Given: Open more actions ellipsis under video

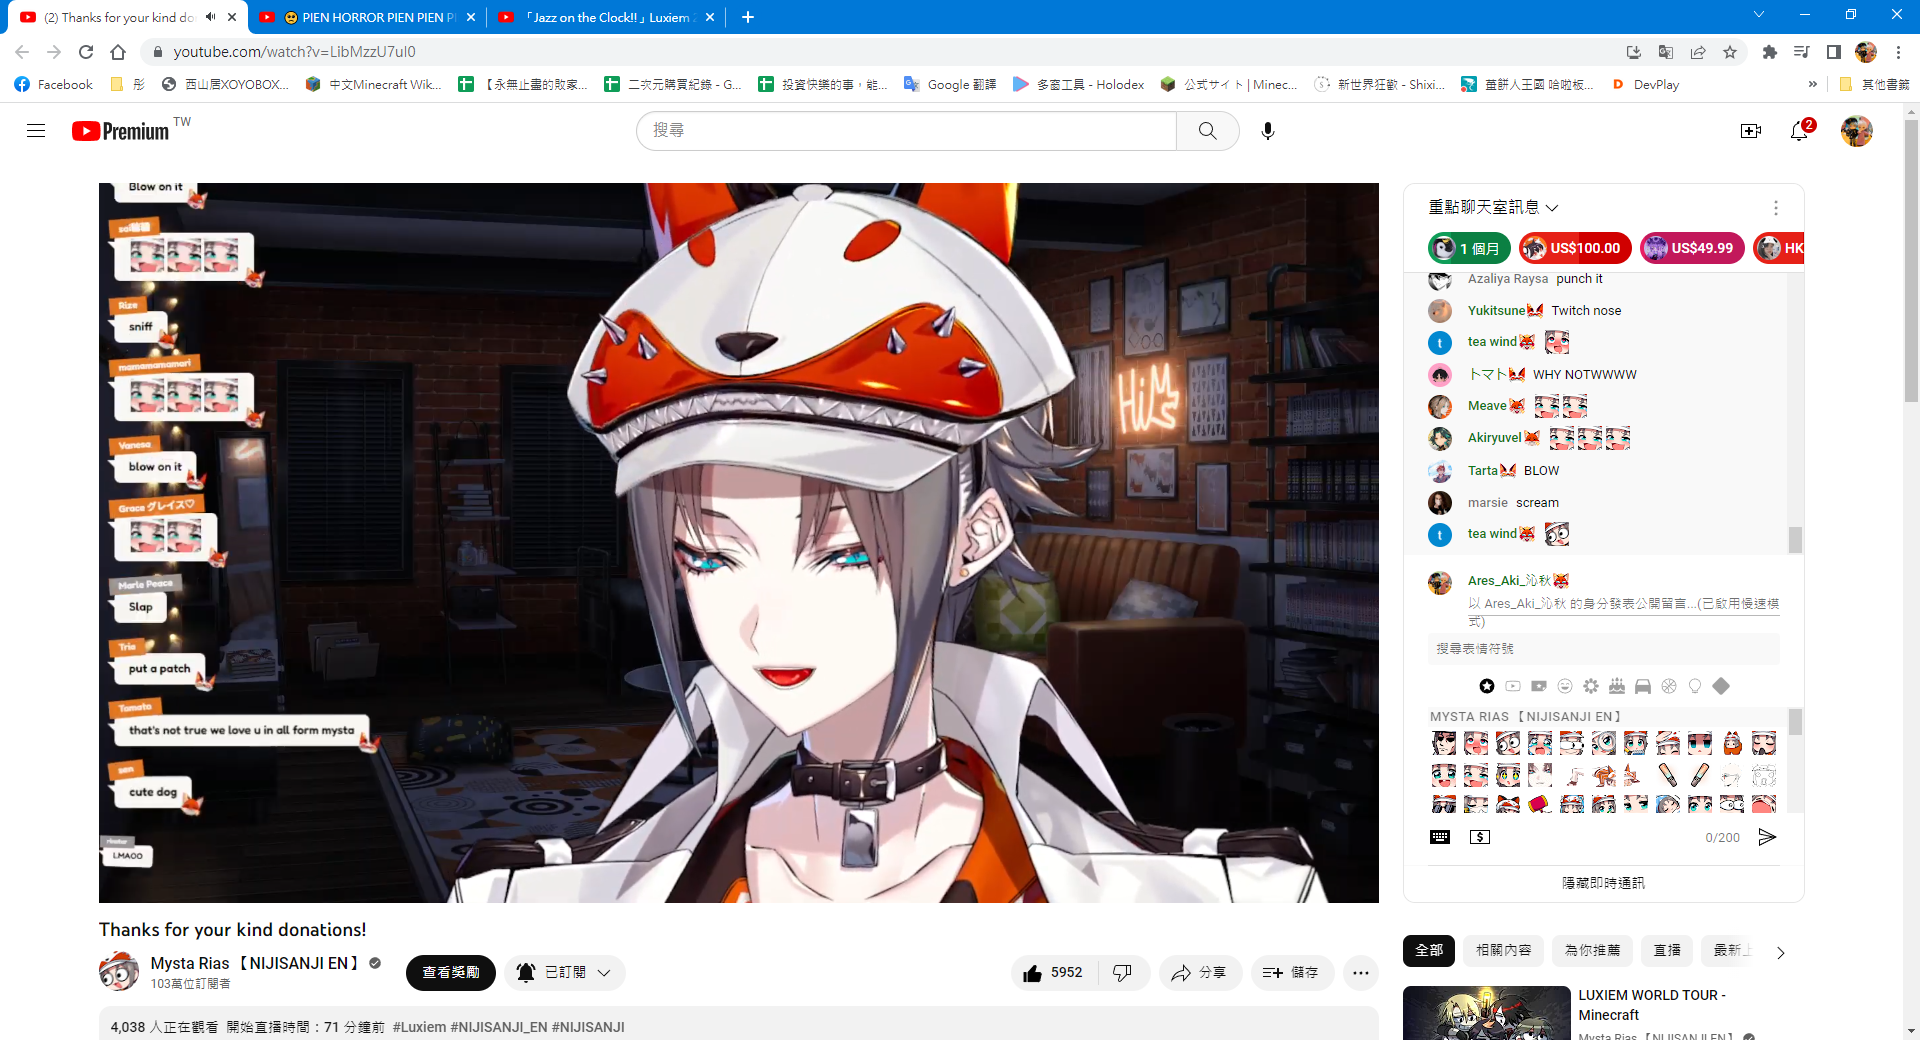Looking at the screenshot, I should (1361, 973).
